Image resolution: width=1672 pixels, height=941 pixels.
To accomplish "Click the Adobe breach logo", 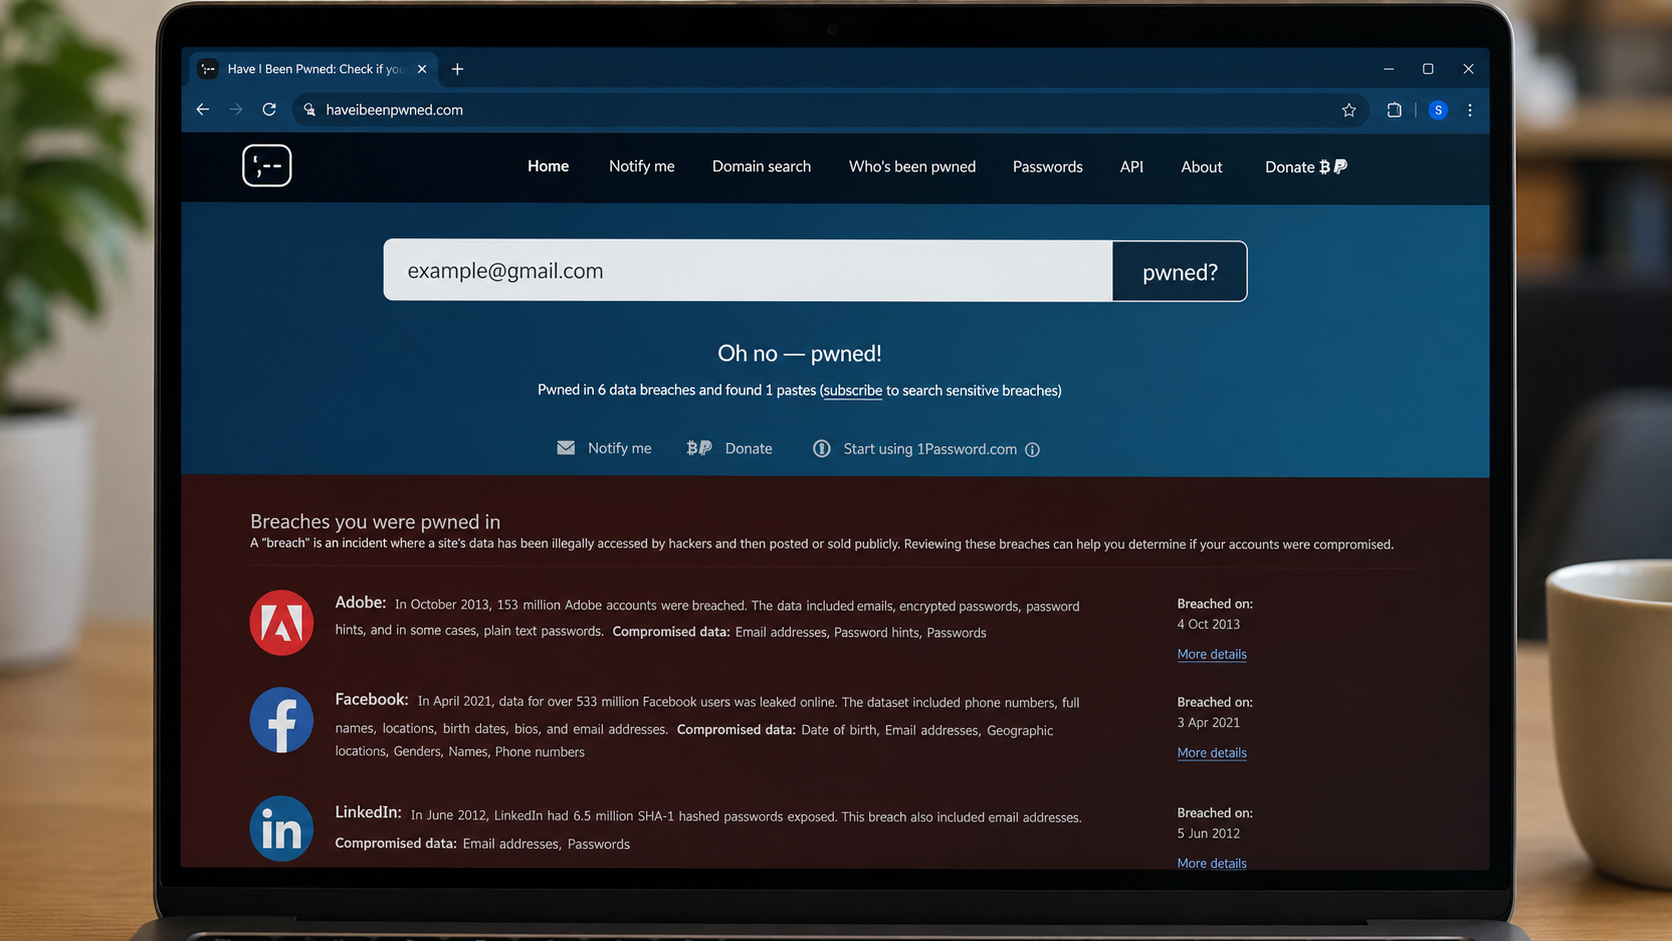I will click(x=281, y=622).
